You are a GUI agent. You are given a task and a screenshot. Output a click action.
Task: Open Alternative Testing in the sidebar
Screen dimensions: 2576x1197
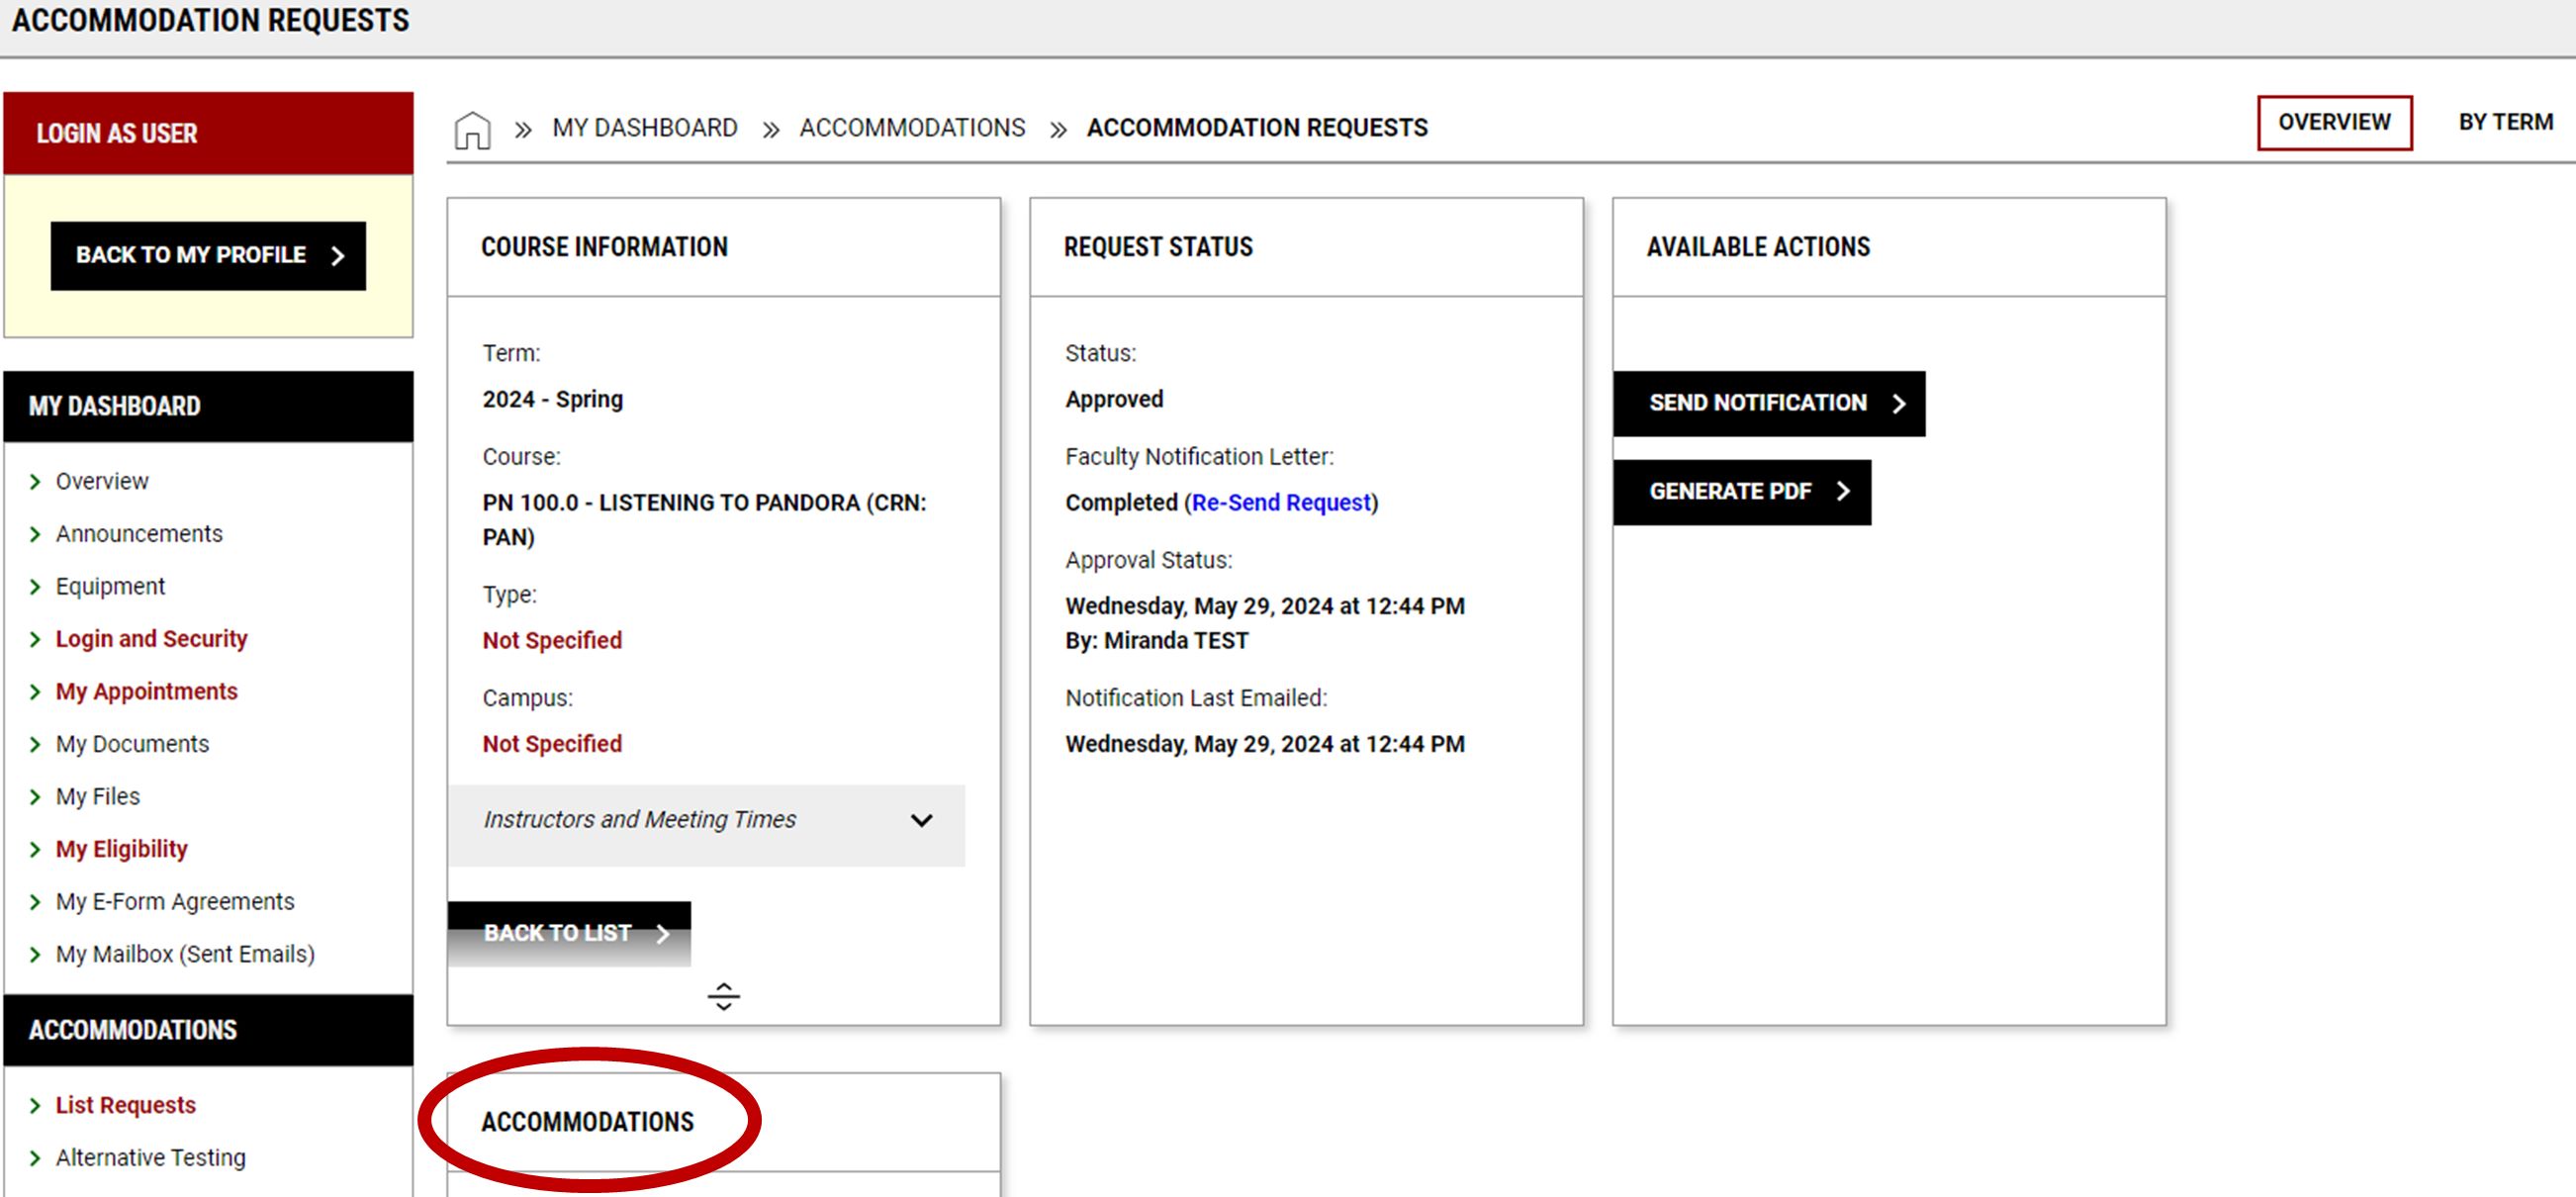pyautogui.click(x=152, y=1157)
